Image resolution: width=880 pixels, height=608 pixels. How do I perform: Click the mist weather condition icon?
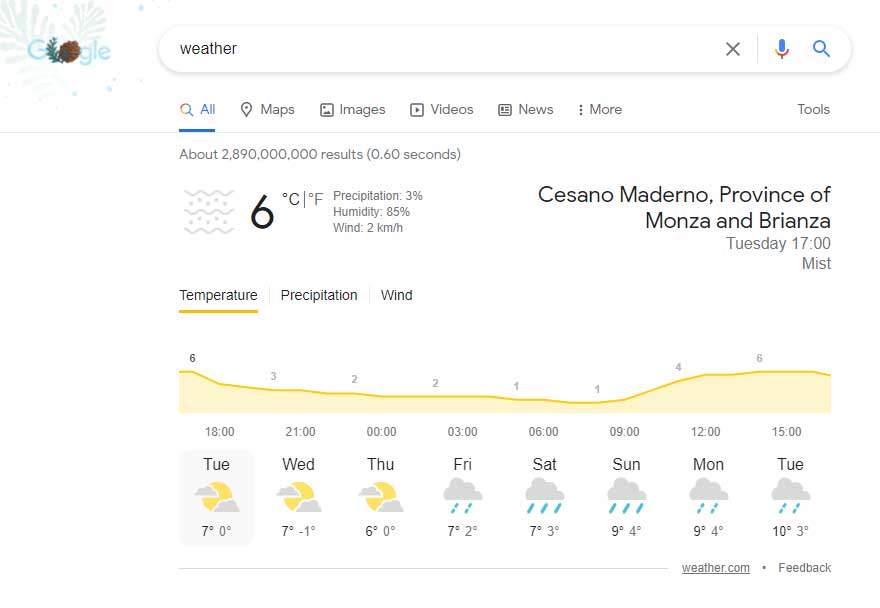[x=209, y=212]
